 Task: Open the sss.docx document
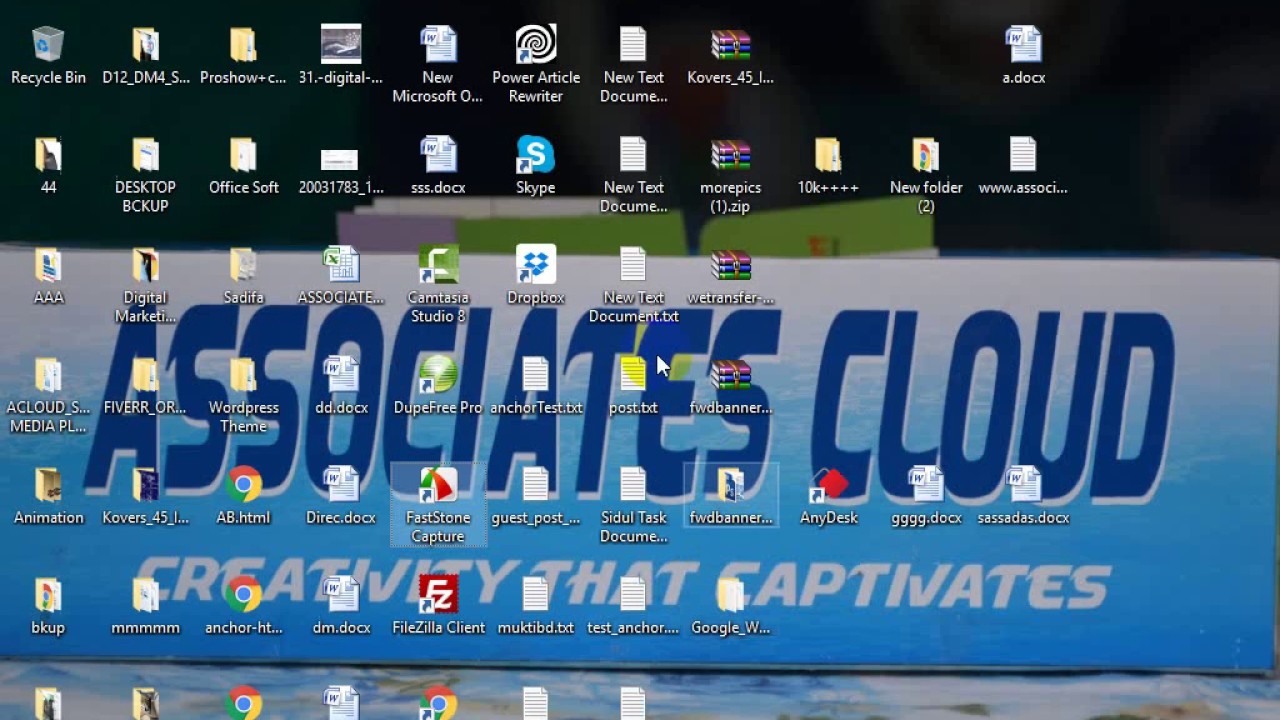[438, 166]
